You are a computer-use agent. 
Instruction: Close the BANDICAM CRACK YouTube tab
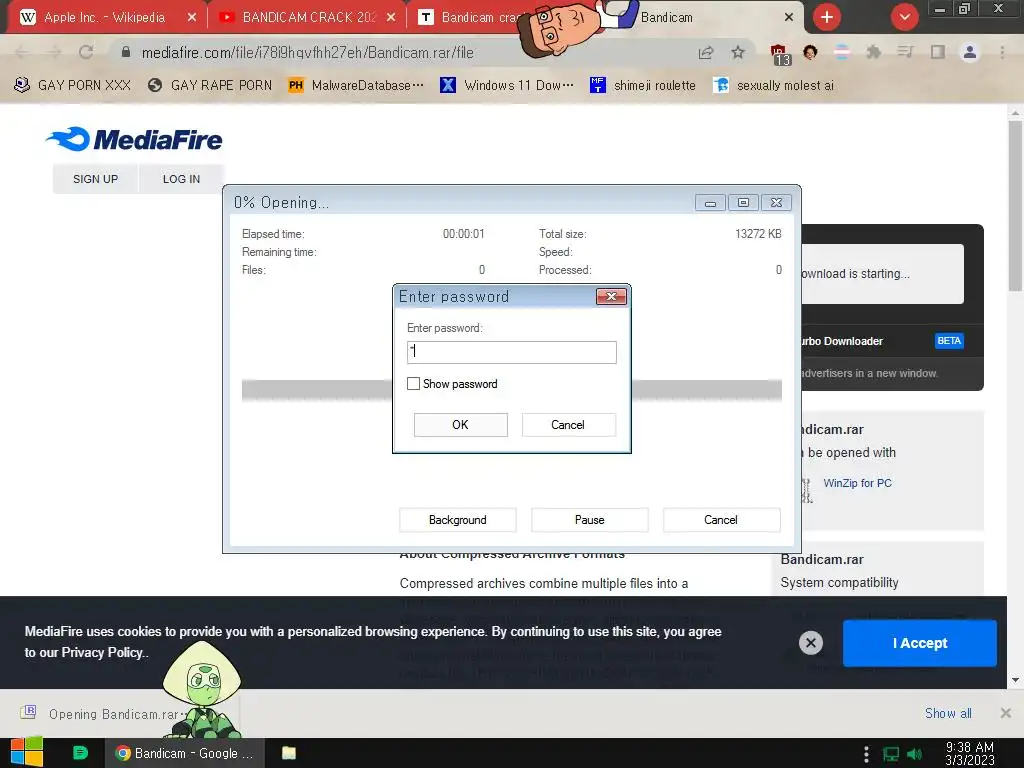(391, 18)
